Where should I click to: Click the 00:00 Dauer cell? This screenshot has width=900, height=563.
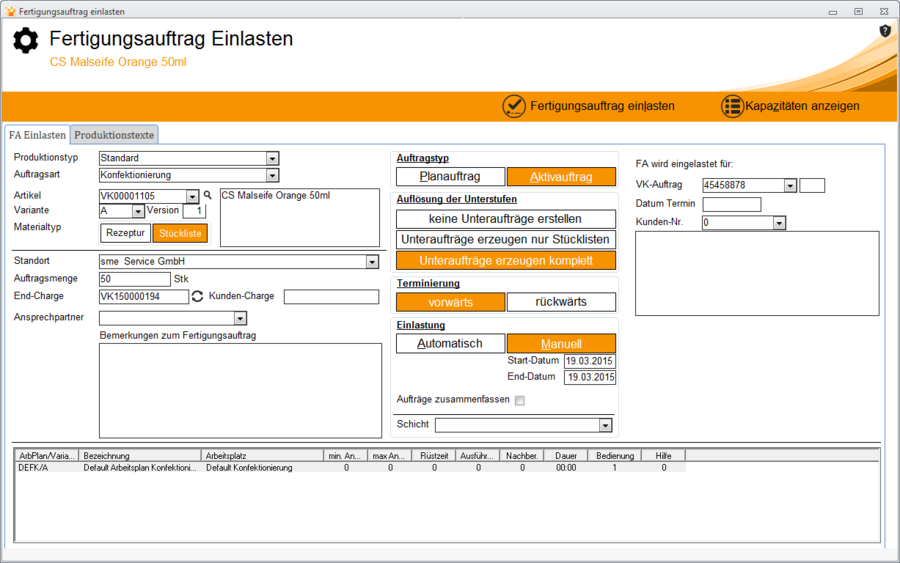click(566, 468)
